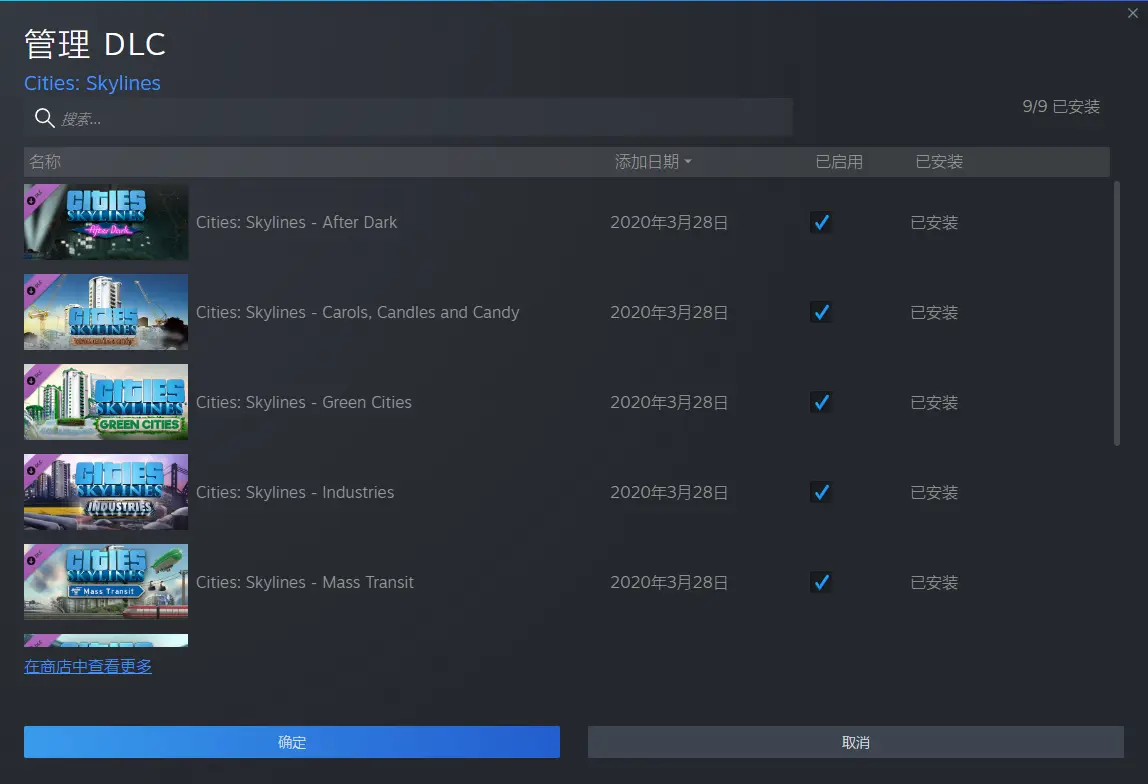
Task: Open Industries DLC thumbnail
Action: 106,492
